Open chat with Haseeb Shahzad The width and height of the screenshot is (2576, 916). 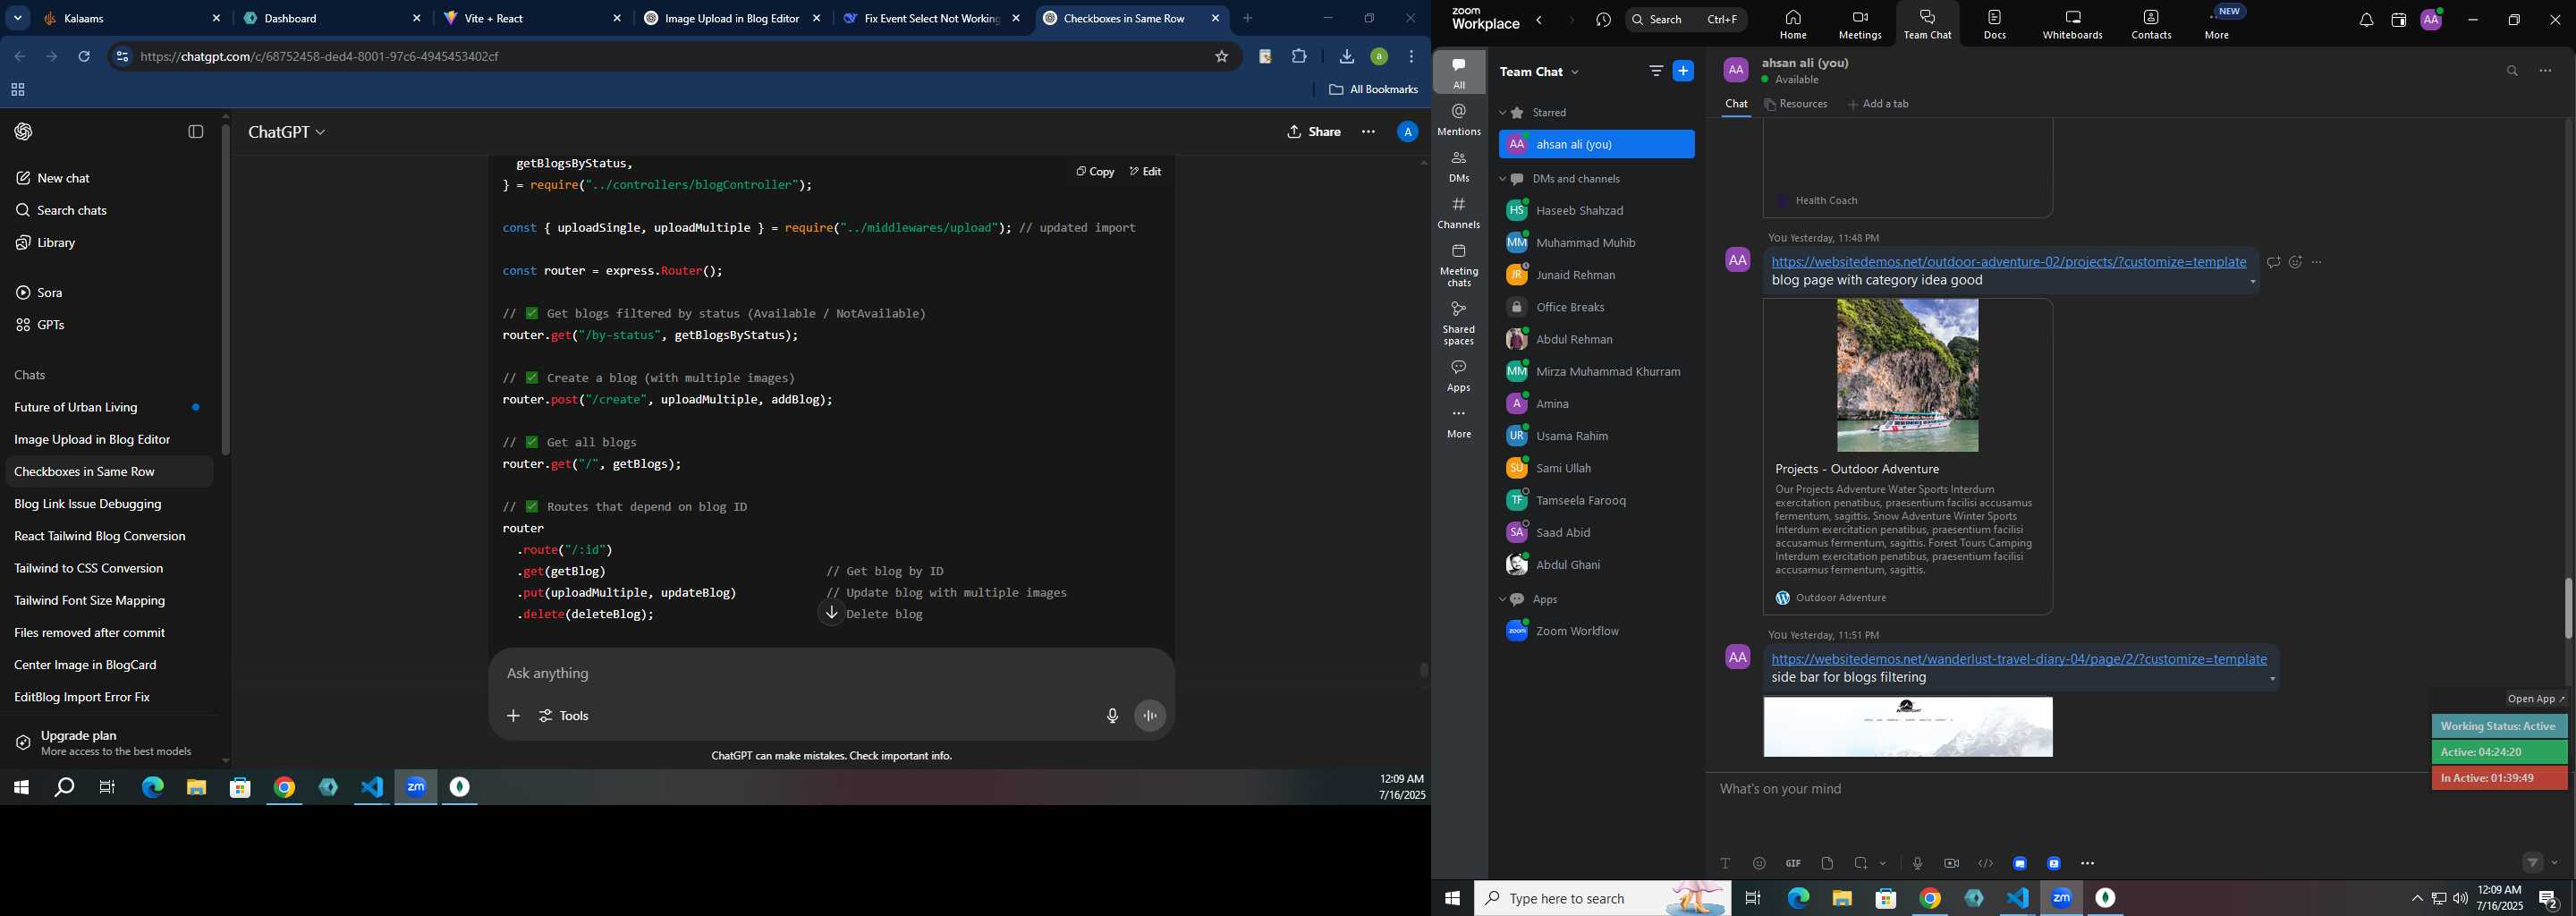1595,211
